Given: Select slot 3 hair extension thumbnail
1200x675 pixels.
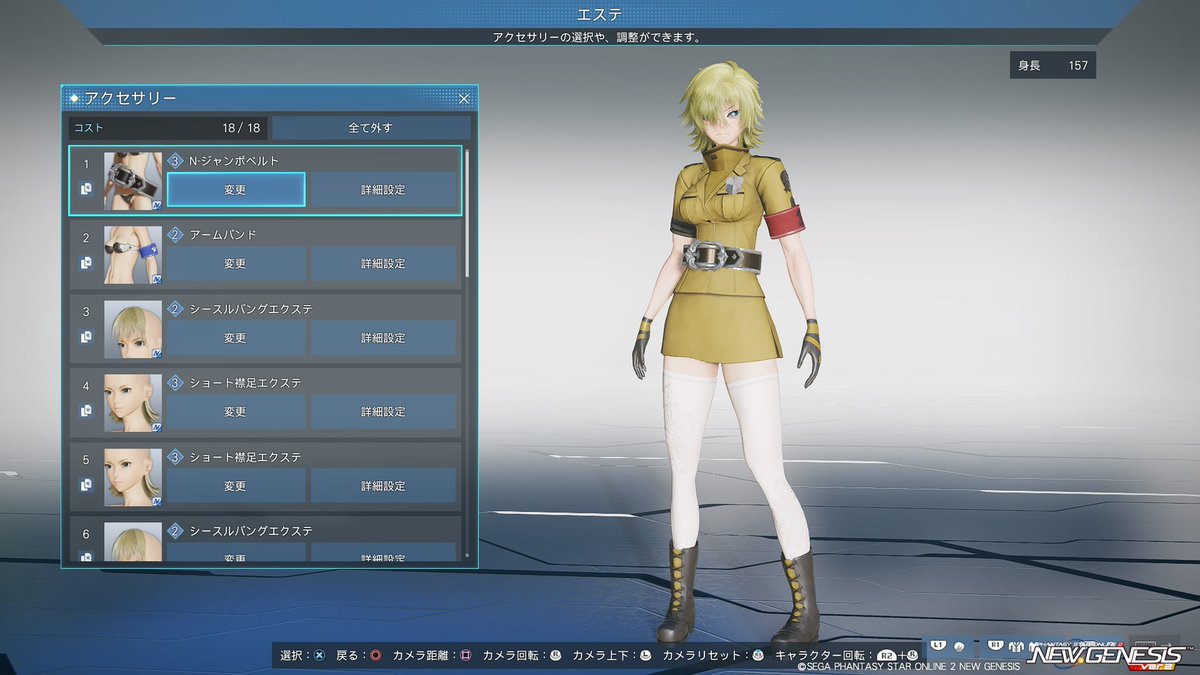Looking at the screenshot, I should point(133,329).
